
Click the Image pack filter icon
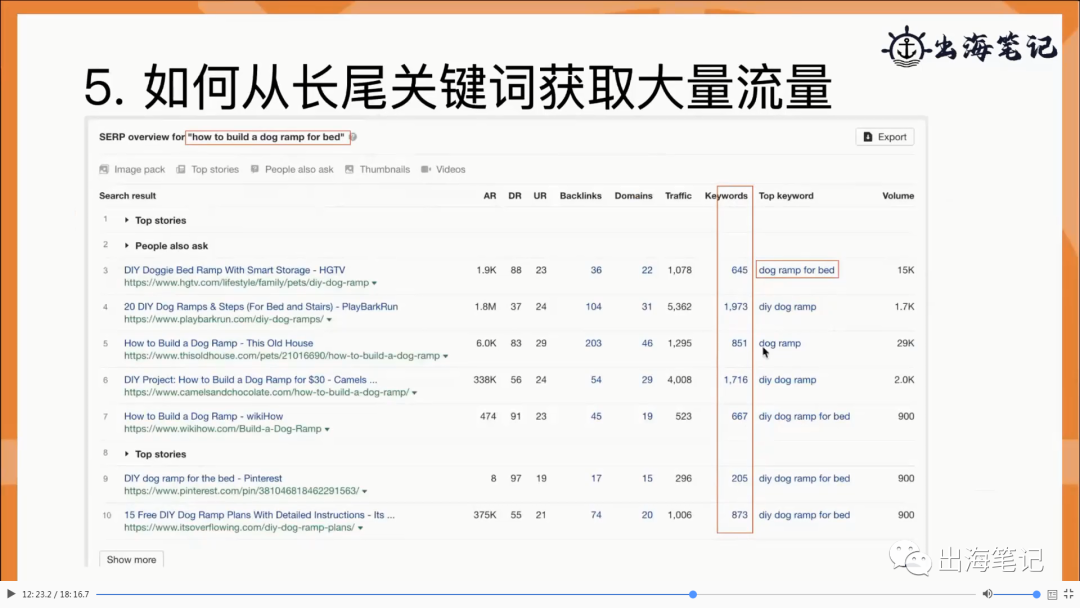104,169
